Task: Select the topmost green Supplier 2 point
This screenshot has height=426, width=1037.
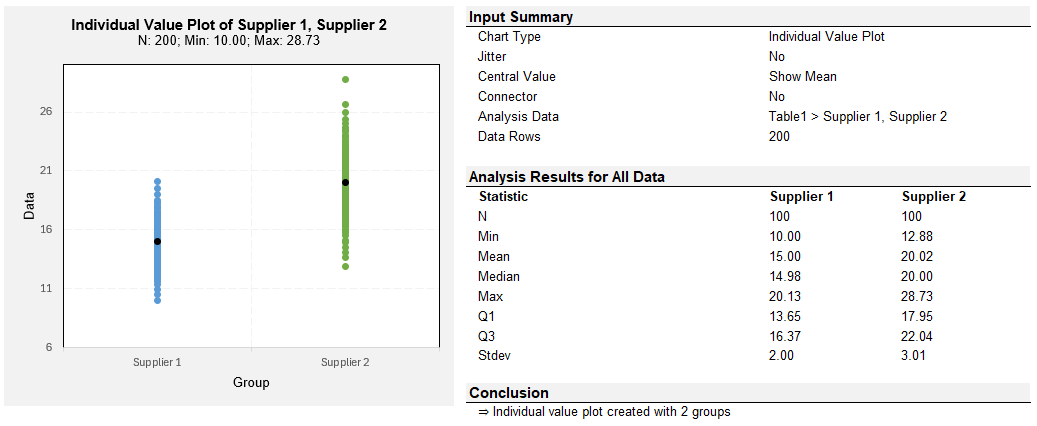Action: [345, 79]
